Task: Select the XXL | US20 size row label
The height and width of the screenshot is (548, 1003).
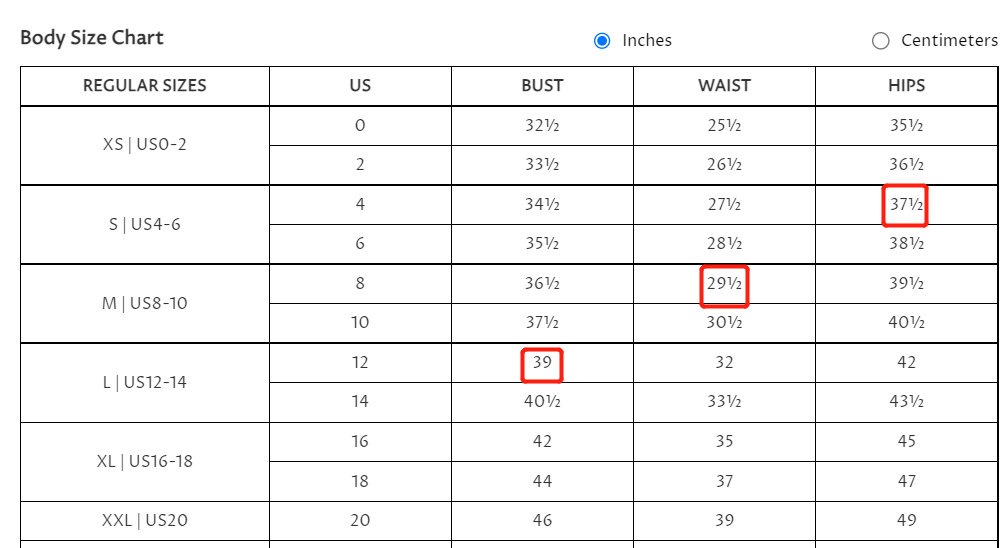Action: [145, 520]
